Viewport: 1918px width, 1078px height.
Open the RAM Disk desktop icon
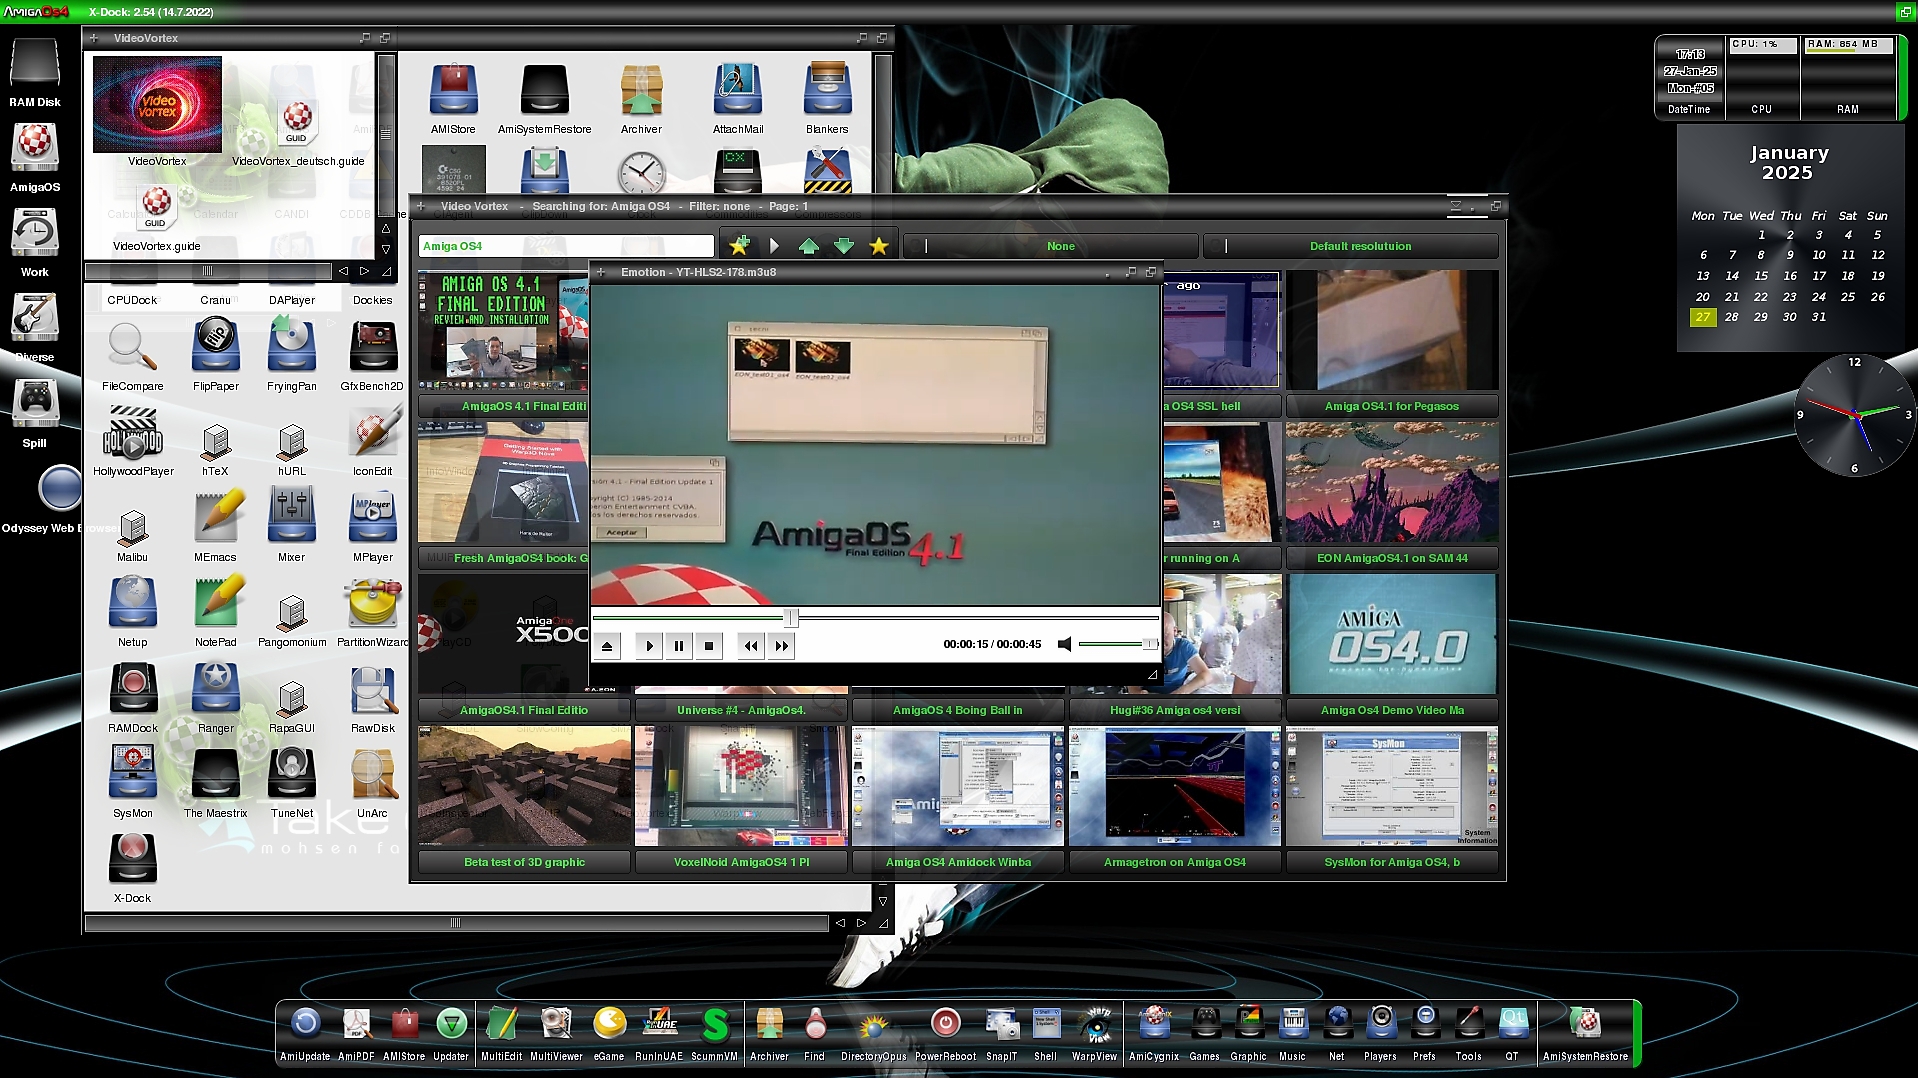click(x=34, y=63)
